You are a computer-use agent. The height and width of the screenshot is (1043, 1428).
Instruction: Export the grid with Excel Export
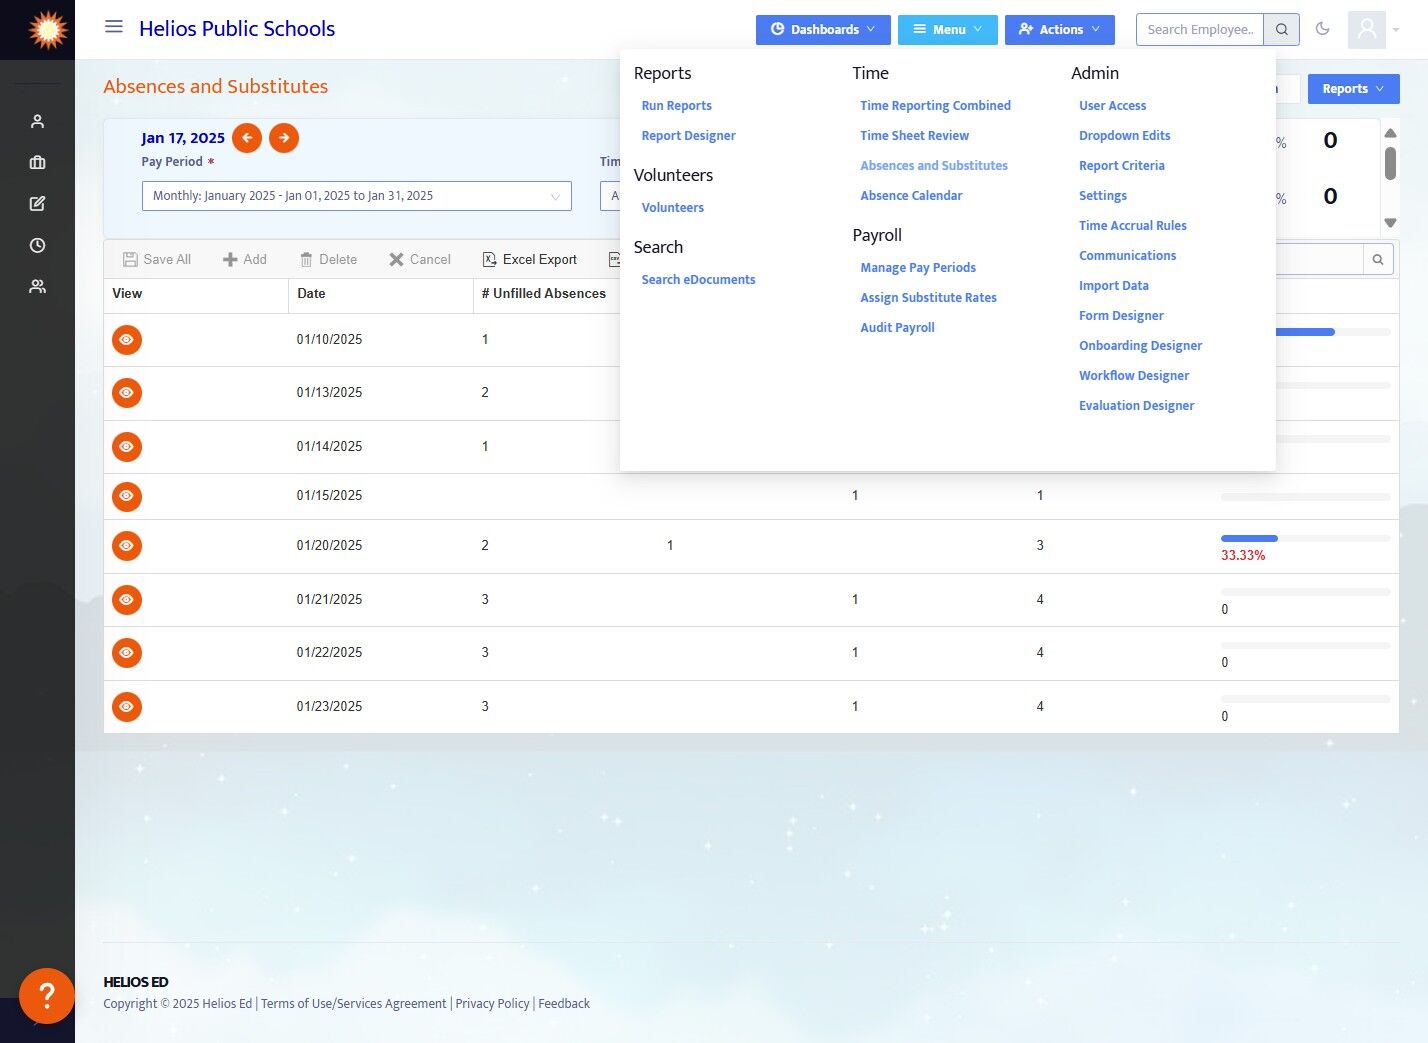click(x=530, y=260)
